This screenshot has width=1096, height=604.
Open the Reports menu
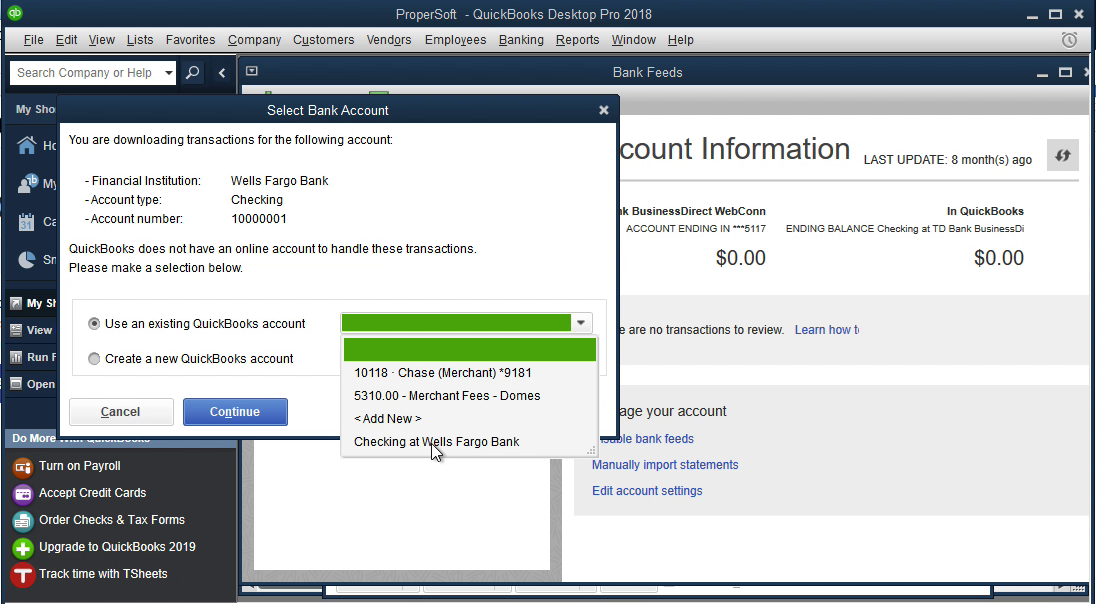(577, 40)
